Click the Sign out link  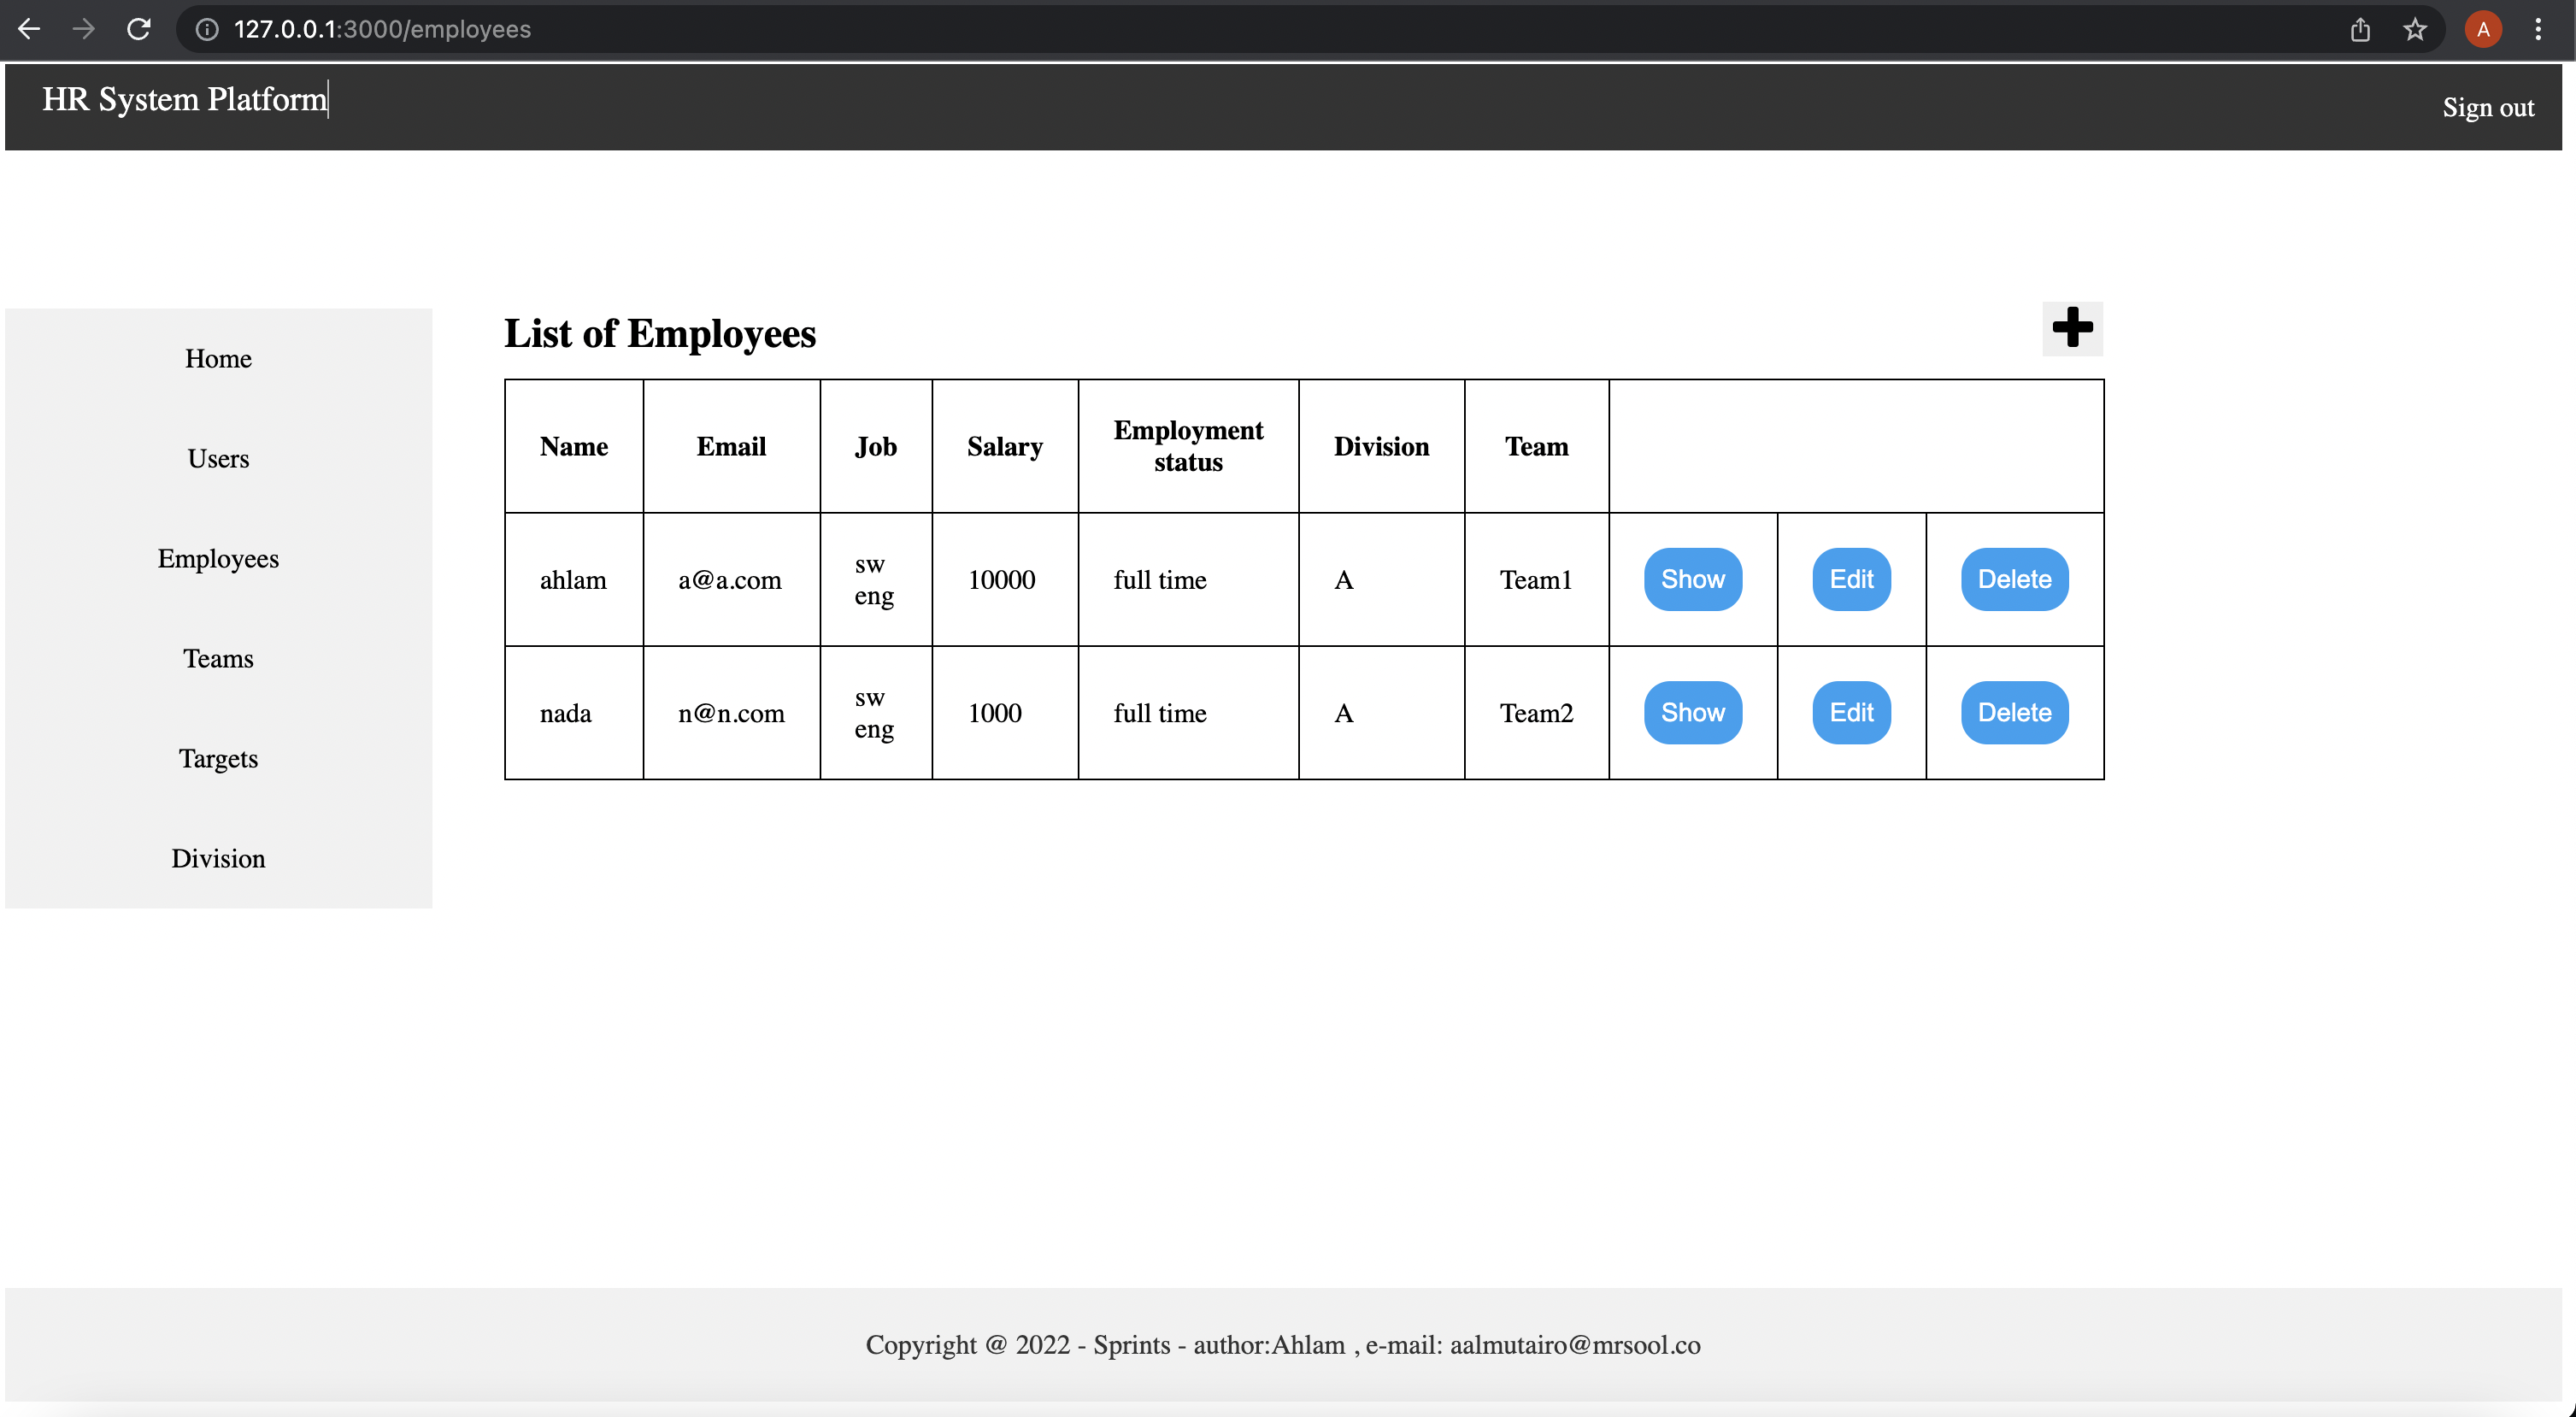click(x=2487, y=107)
